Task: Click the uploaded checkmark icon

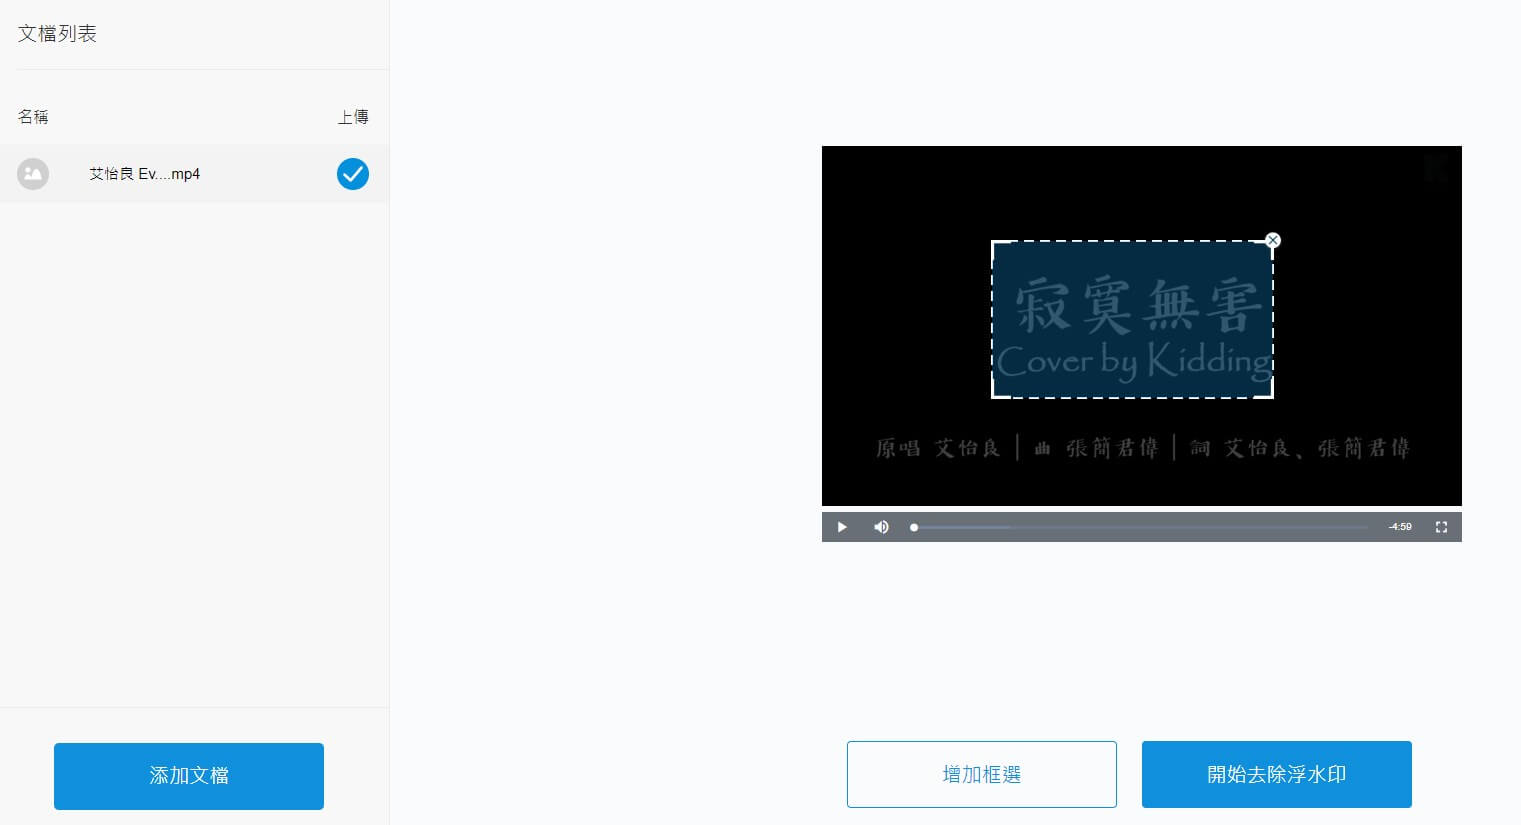Action: [353, 174]
